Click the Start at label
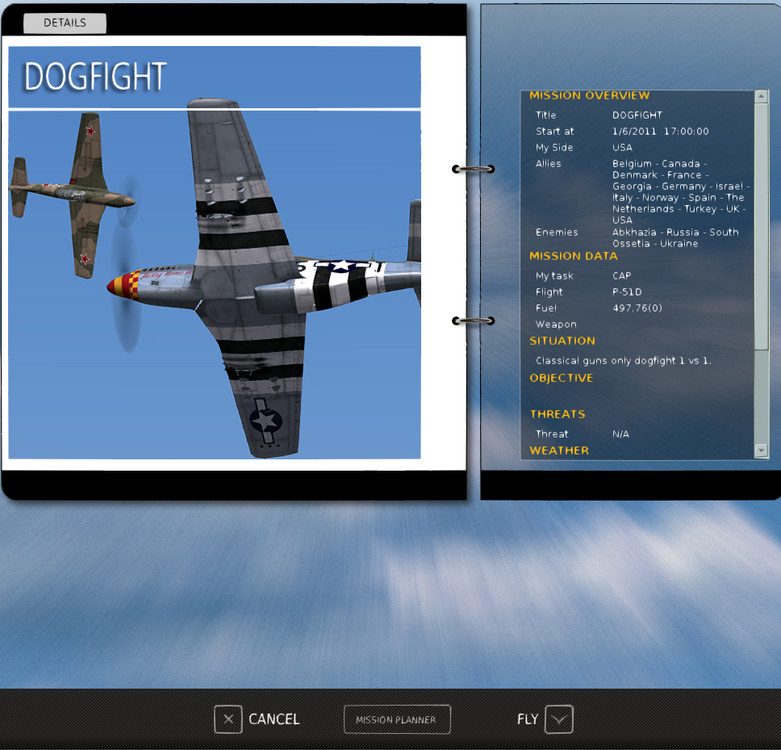 [x=554, y=131]
